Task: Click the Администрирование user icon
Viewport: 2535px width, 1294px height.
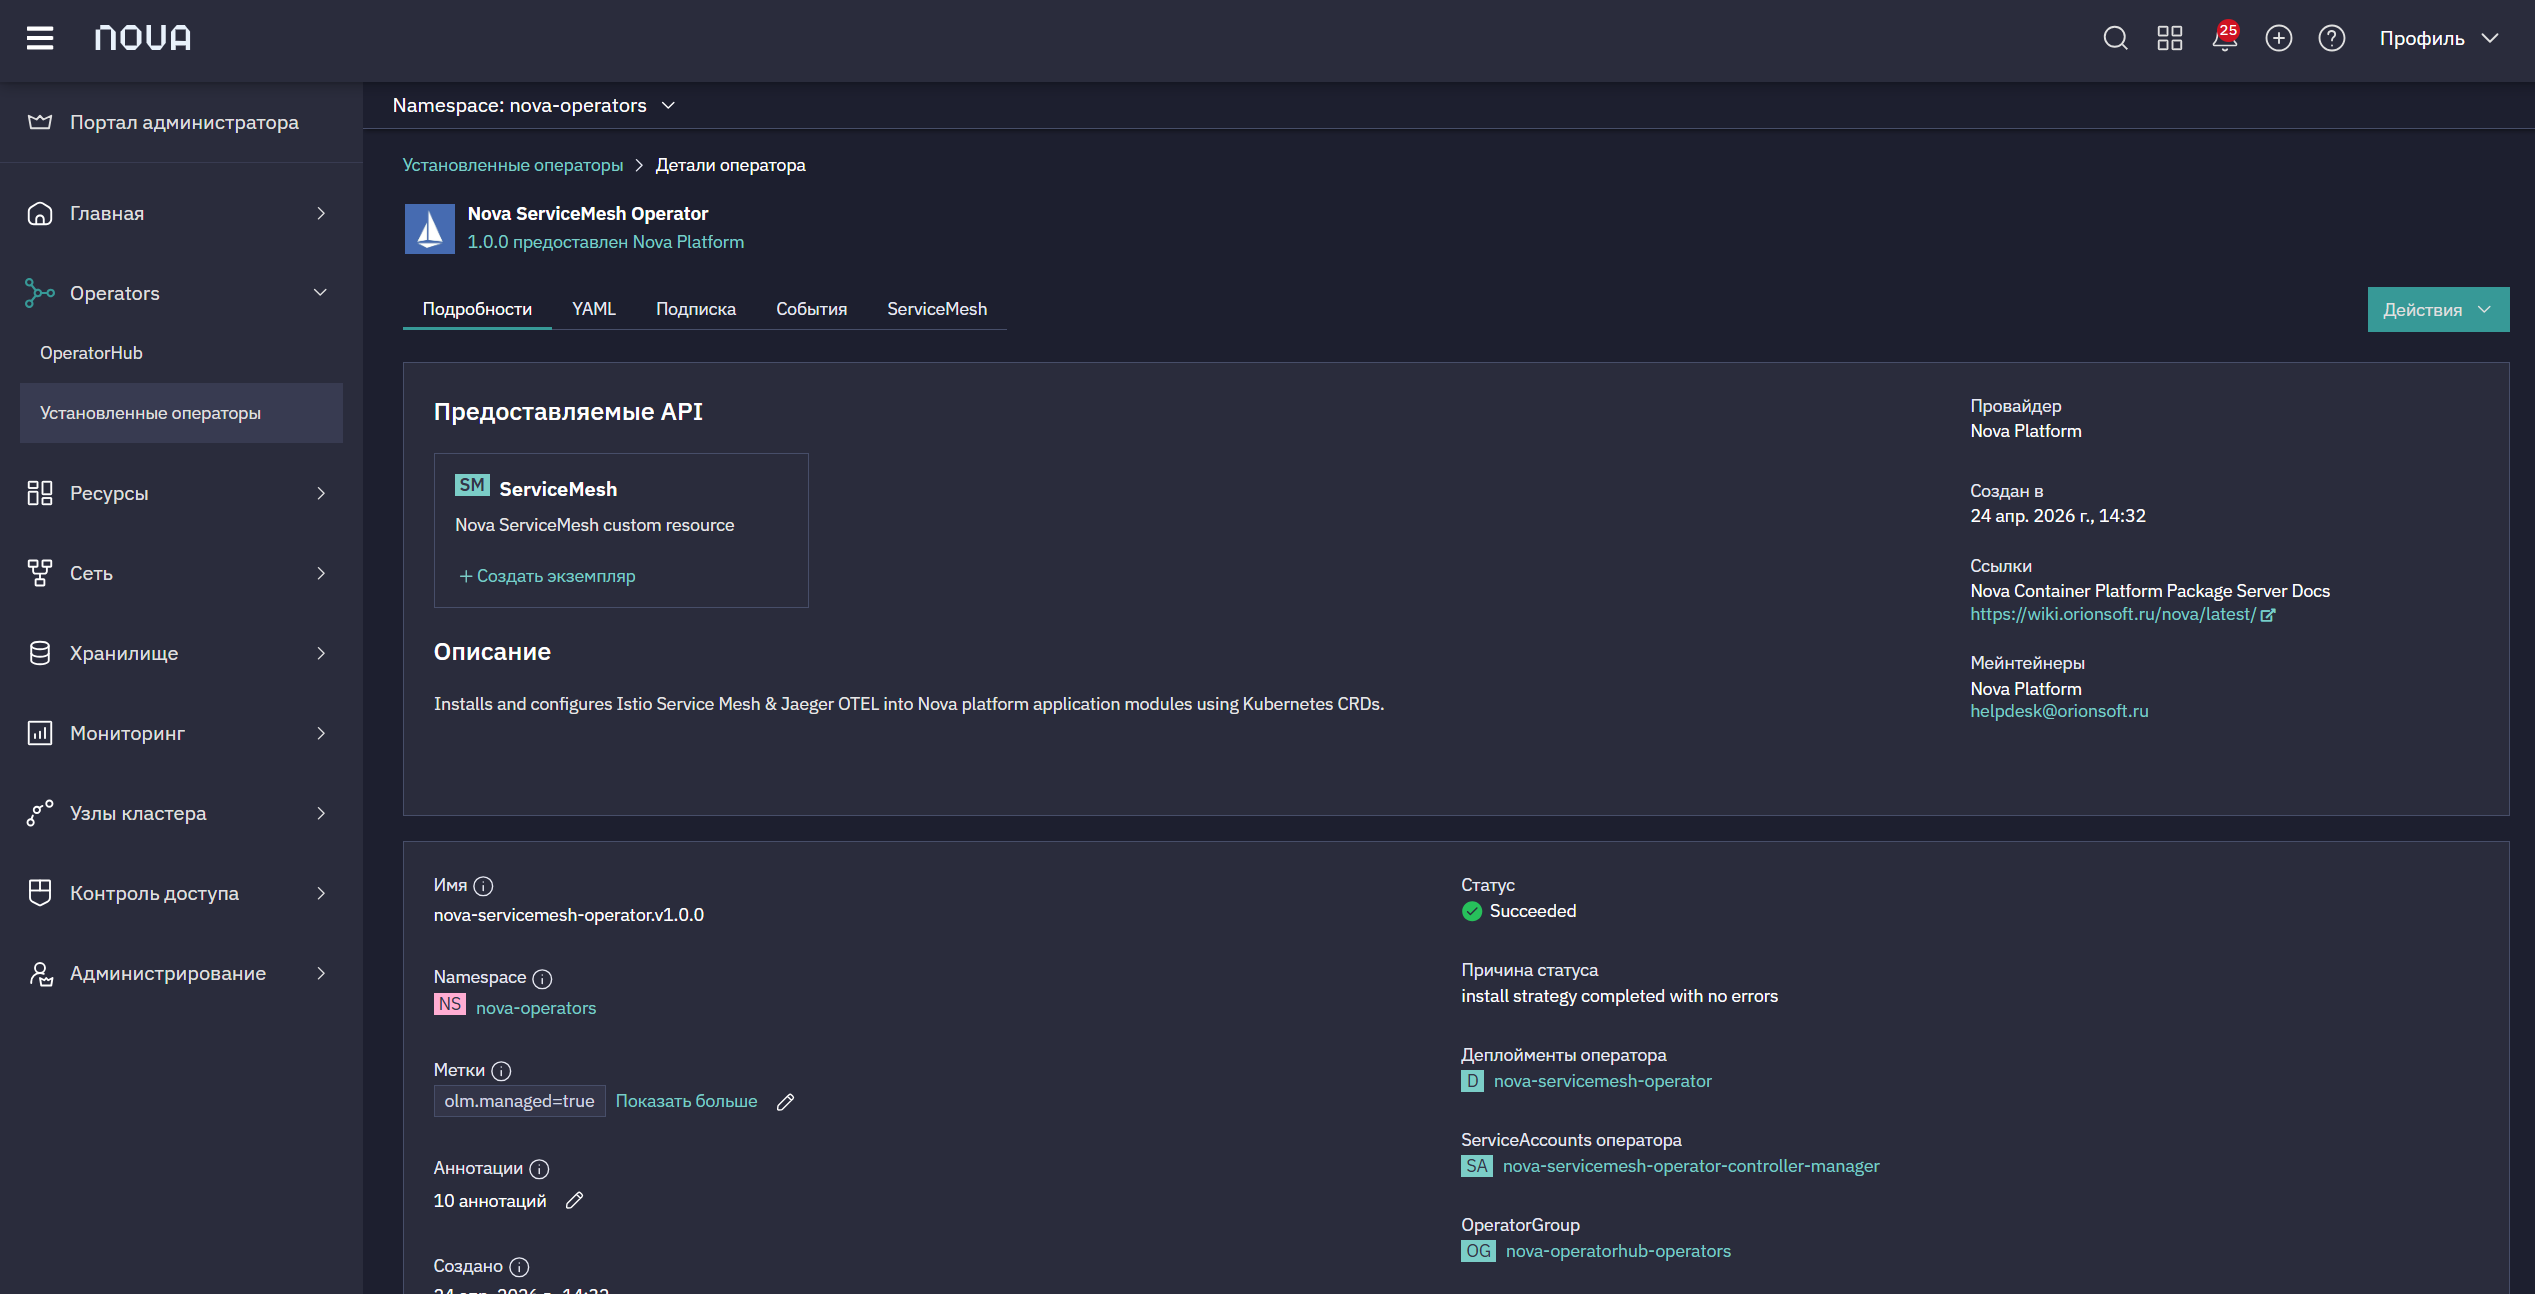Action: pos(40,973)
